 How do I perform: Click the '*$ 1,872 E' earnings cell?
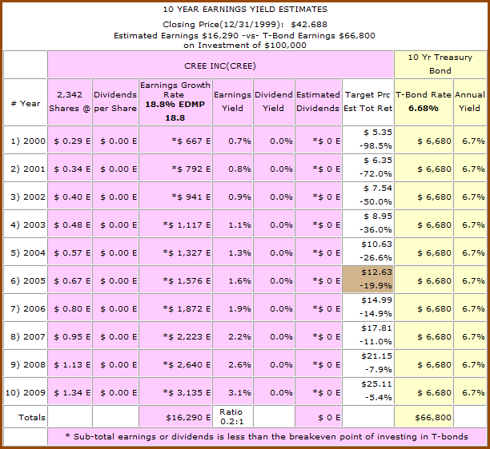pos(175,308)
